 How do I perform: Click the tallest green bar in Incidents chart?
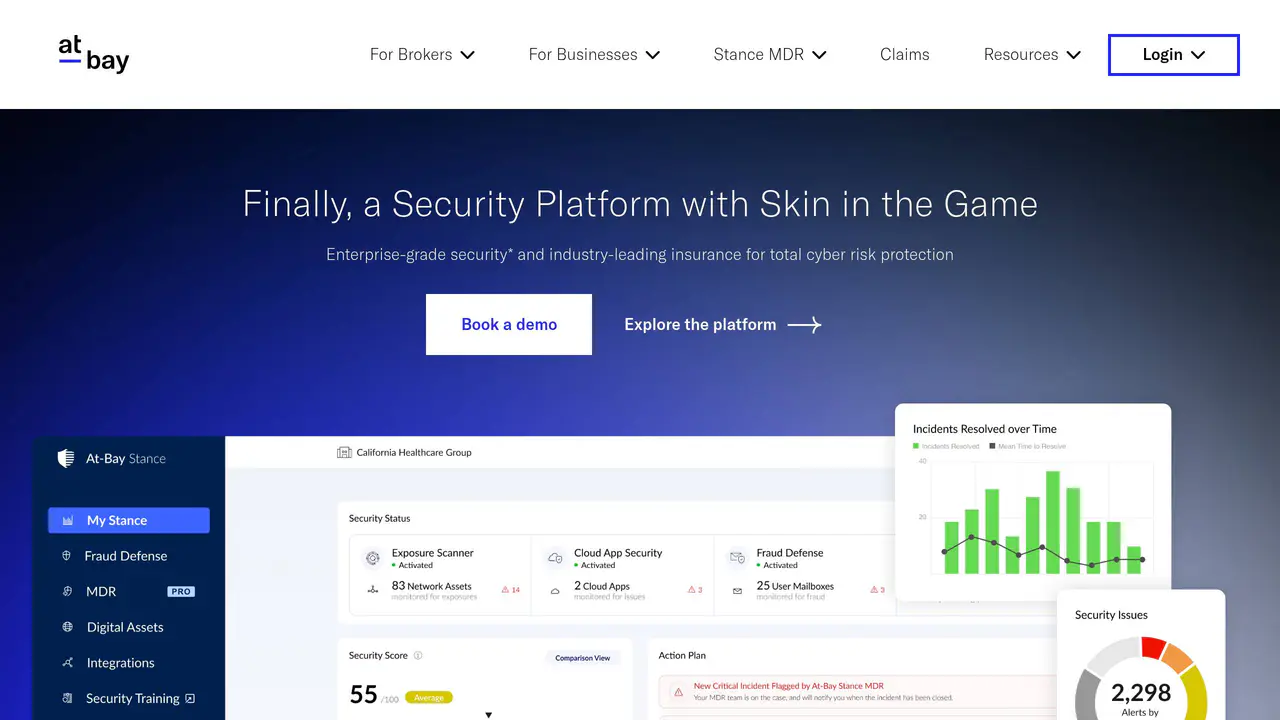[x=1053, y=522]
